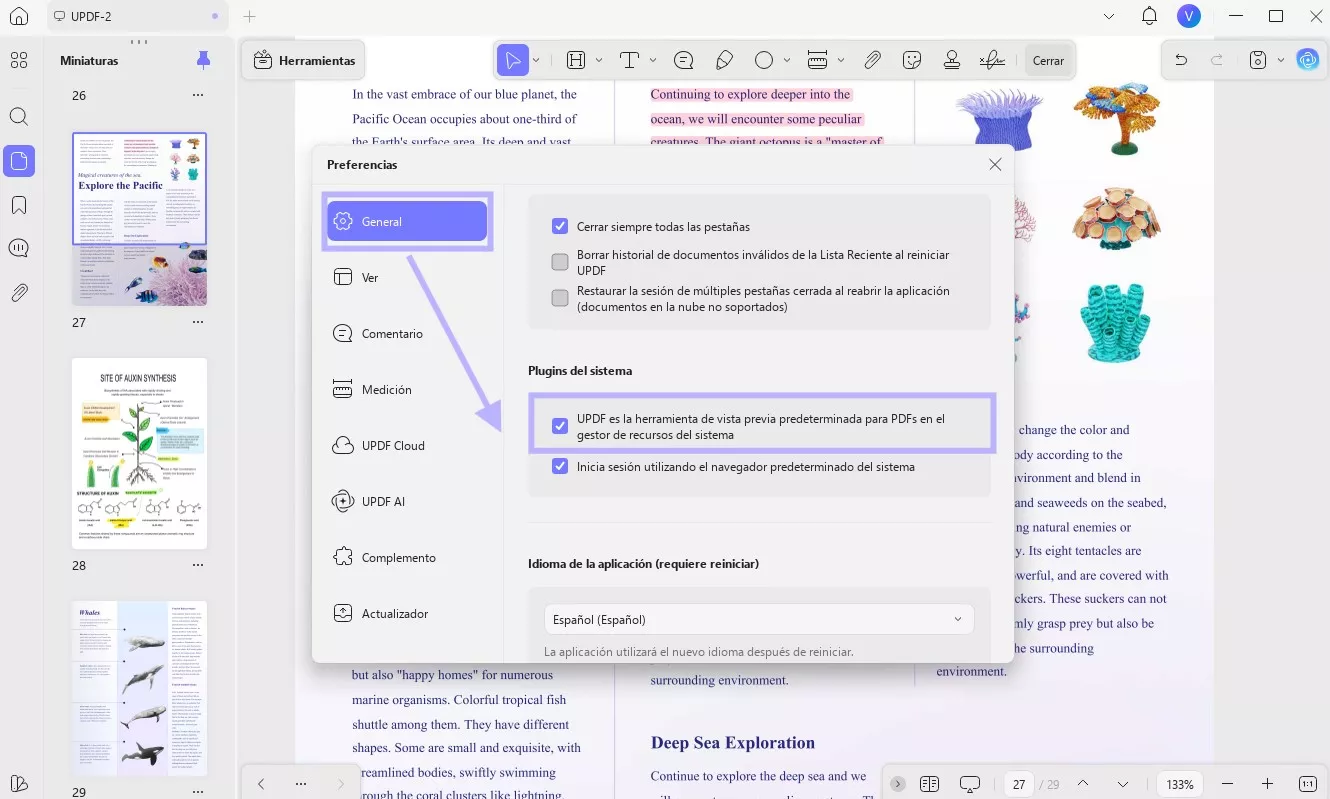
Task: Select the thumbnails panel icon in sidebar
Action: [18, 161]
